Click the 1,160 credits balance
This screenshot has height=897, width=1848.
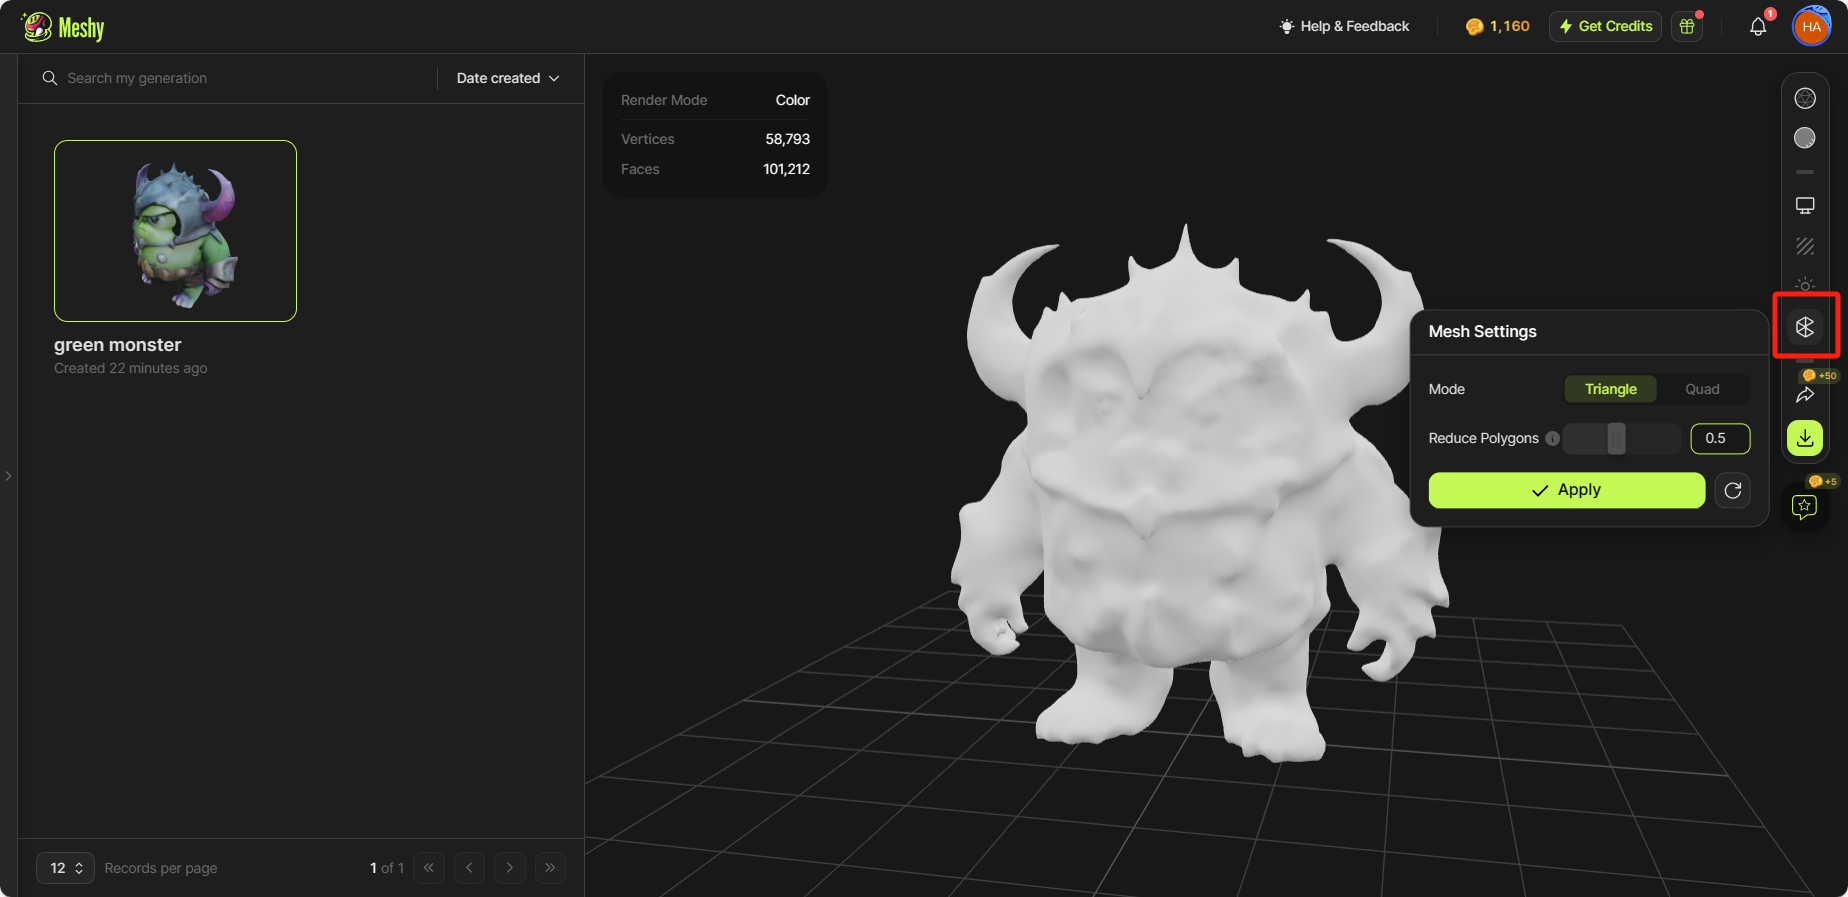(x=1497, y=26)
